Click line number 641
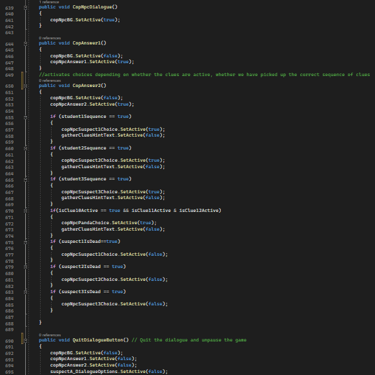The image size is (375, 375). [x=9, y=20]
